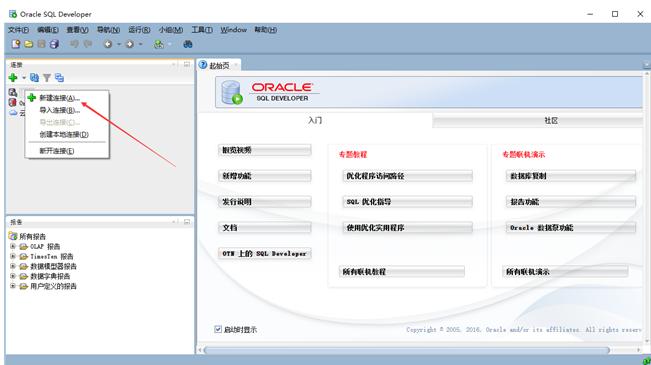
Task: Minimize the Reports (报告) panel
Action: point(187,222)
